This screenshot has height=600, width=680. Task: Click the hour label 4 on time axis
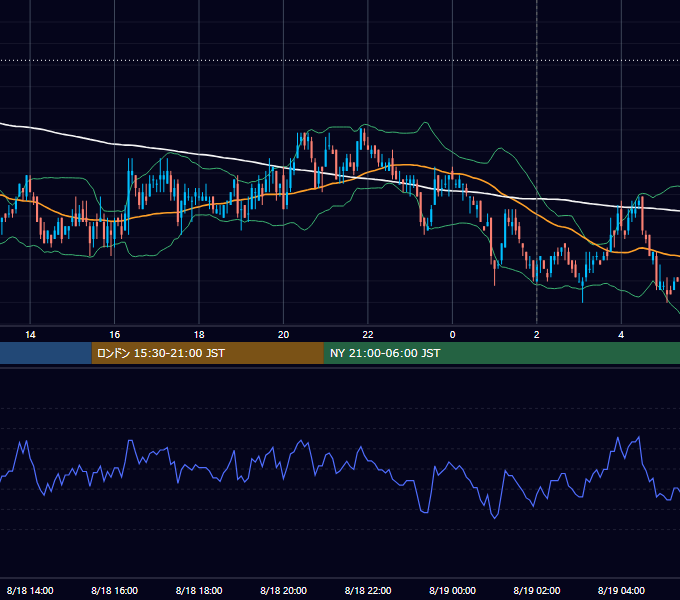coord(621,335)
